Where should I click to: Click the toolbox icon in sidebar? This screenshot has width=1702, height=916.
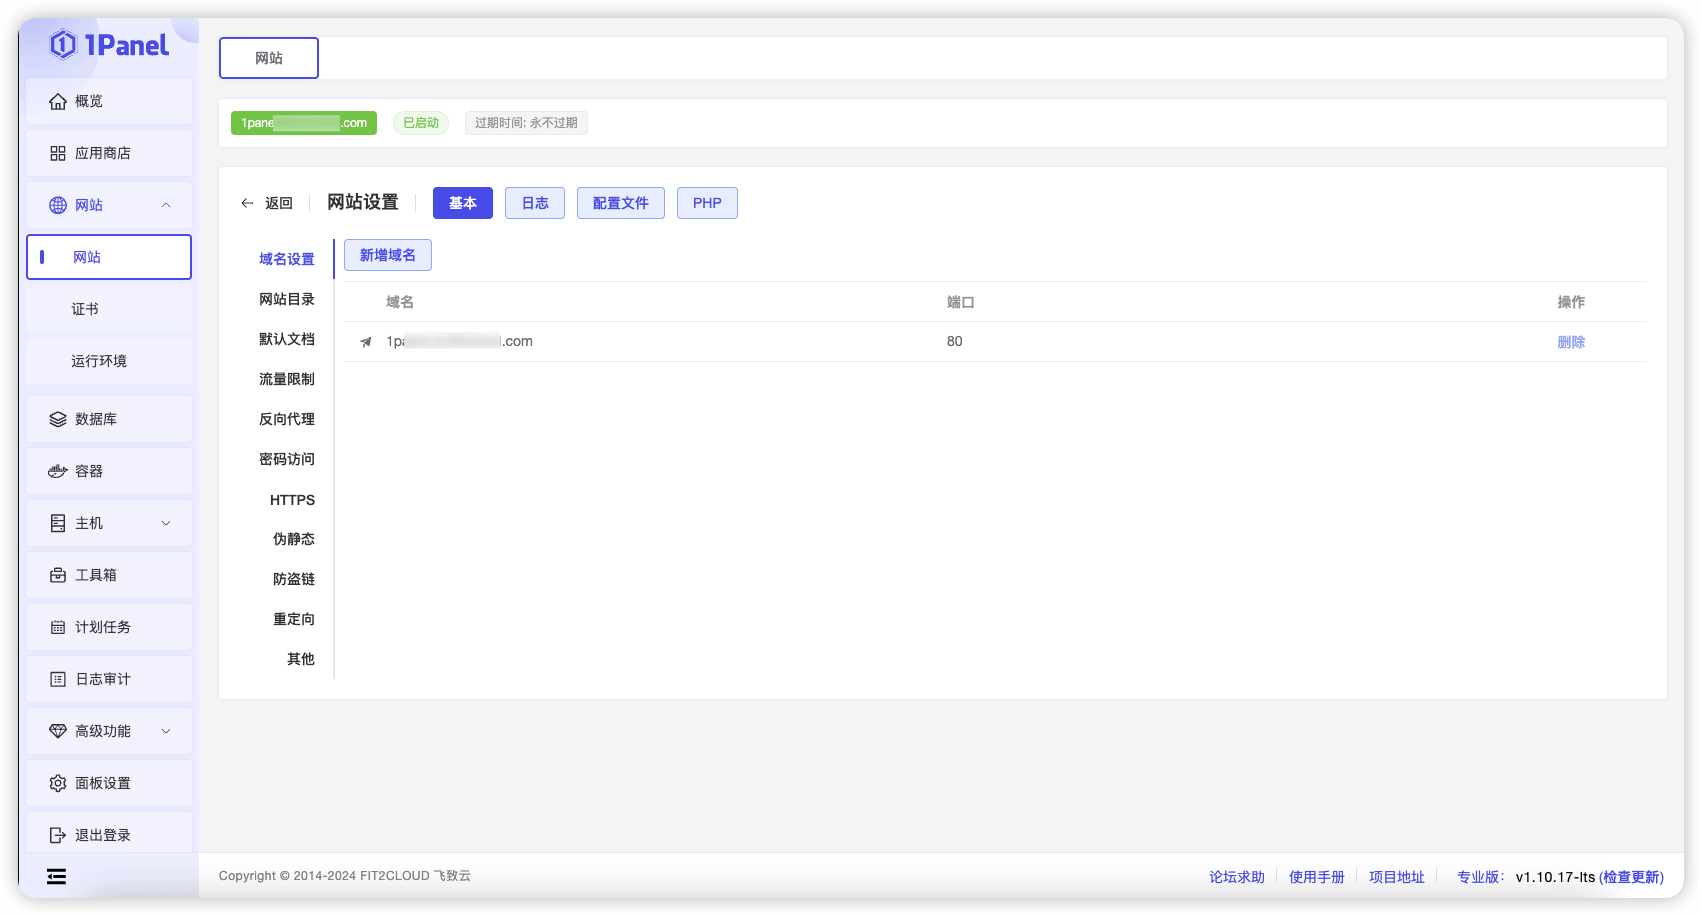[x=58, y=576]
